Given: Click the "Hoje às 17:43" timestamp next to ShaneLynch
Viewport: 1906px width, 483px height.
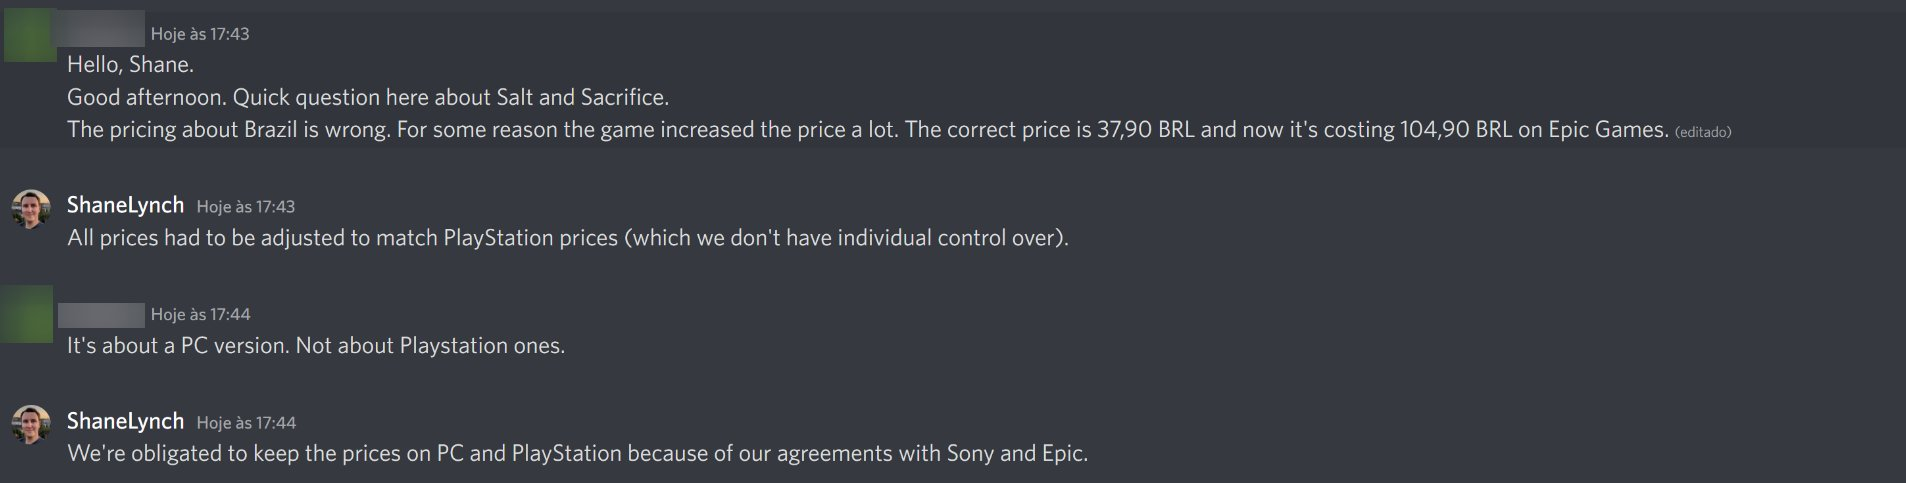Looking at the screenshot, I should click(245, 207).
